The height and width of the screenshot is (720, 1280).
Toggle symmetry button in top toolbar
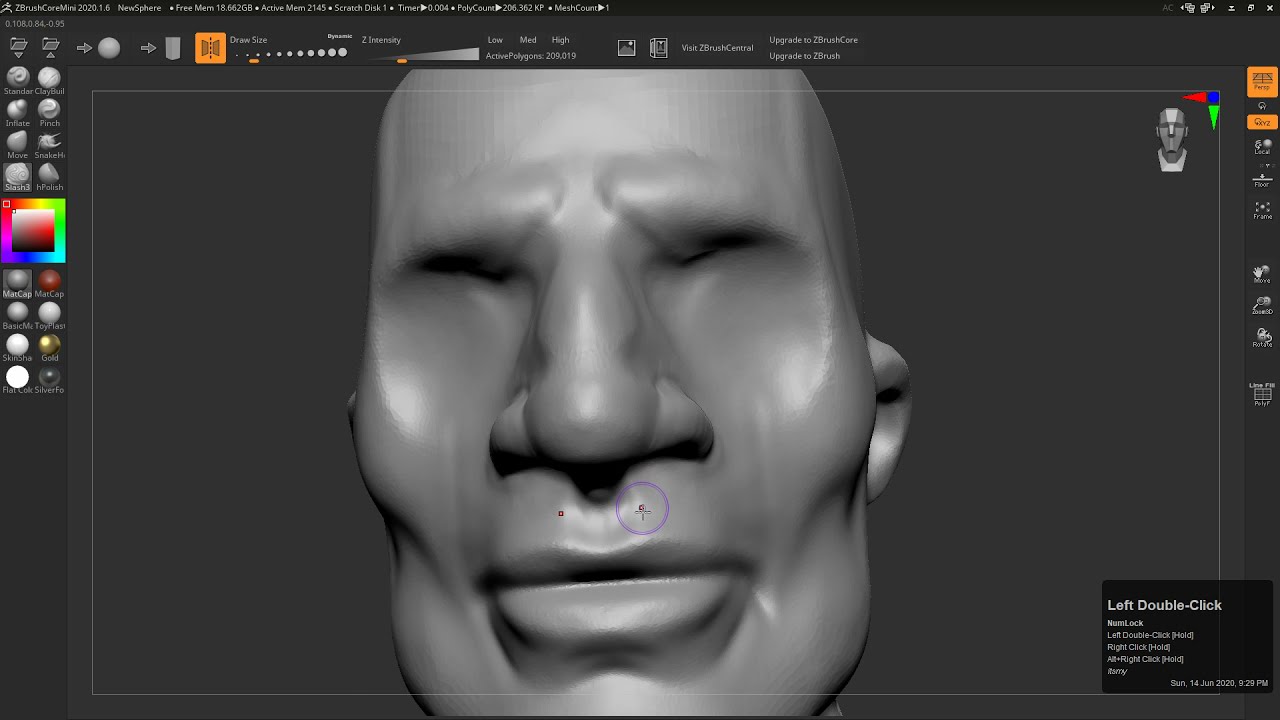(210, 47)
